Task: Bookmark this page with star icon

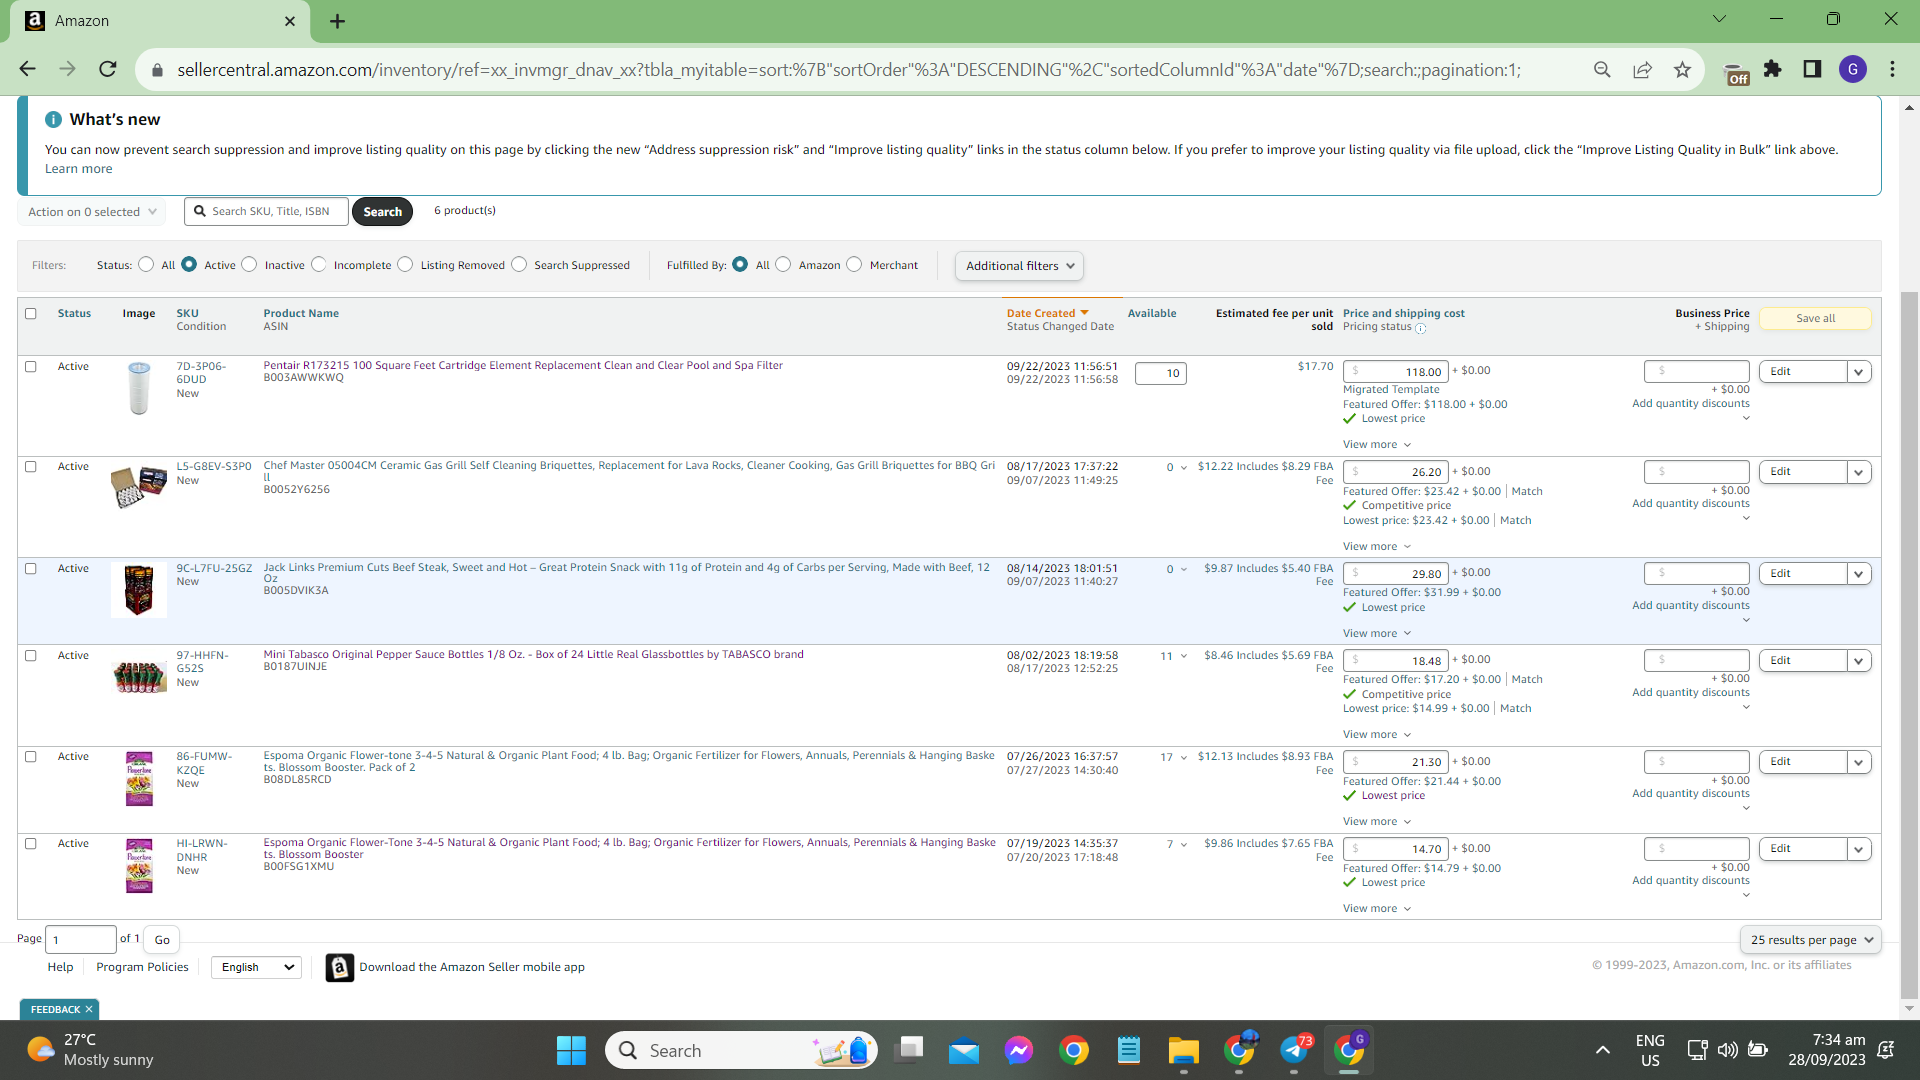Action: 1682,69
